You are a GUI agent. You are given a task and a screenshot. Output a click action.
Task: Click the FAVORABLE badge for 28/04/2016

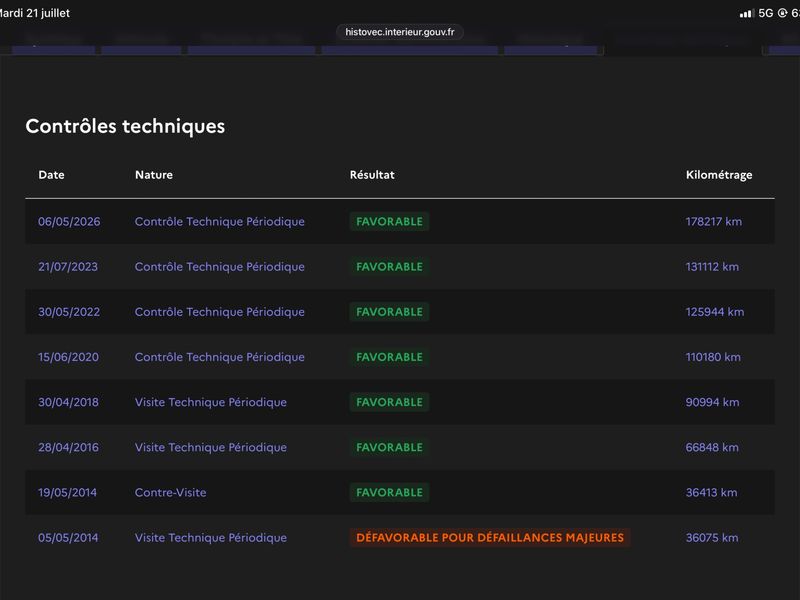click(x=389, y=447)
